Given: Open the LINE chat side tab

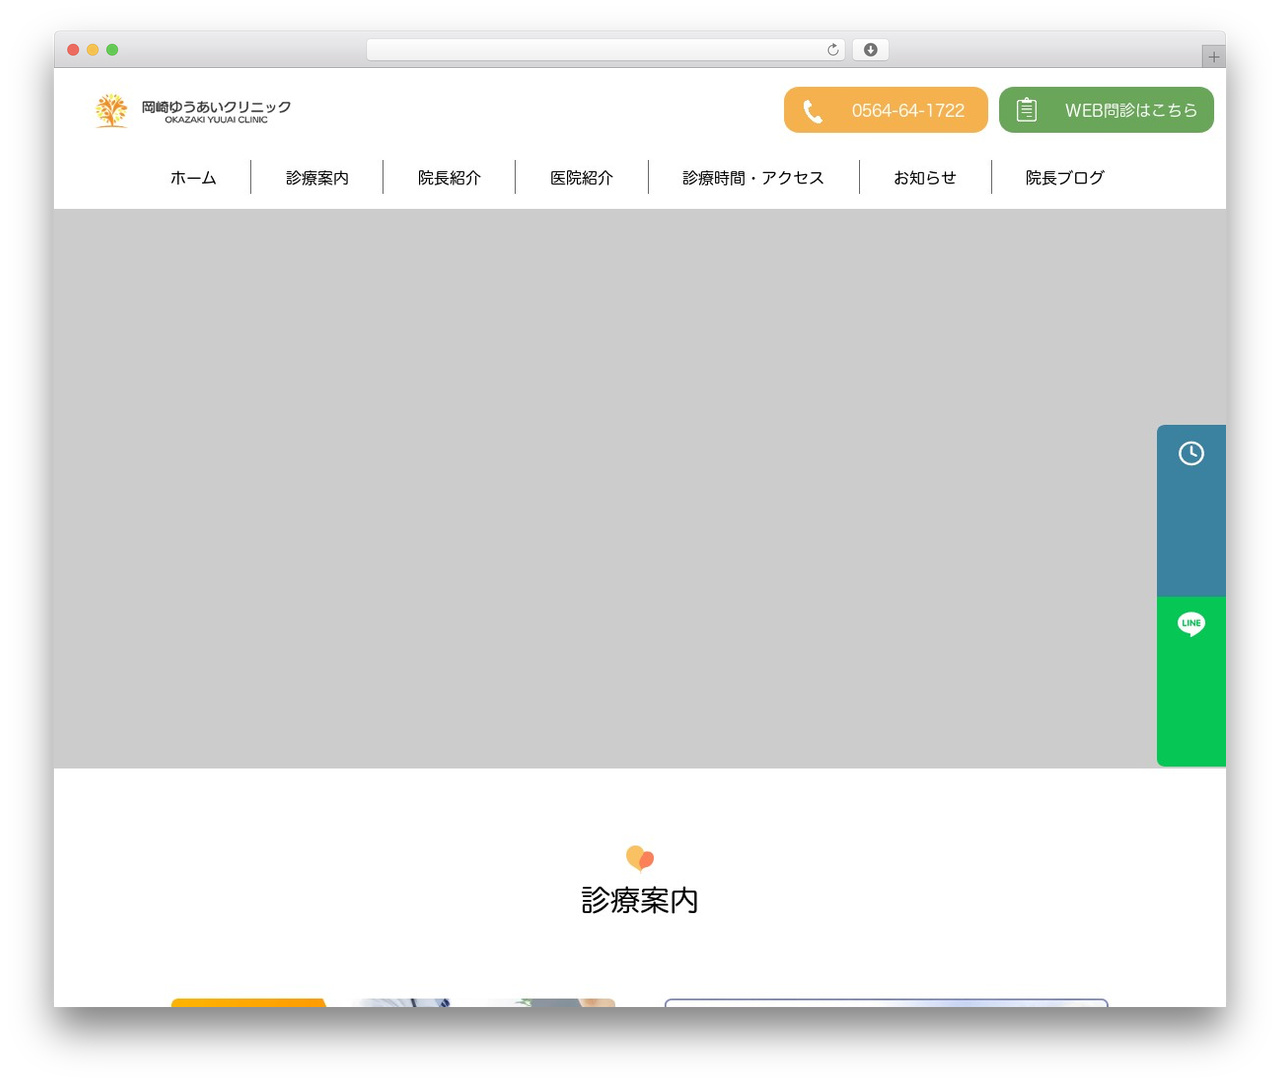Looking at the screenshot, I should click(1191, 682).
